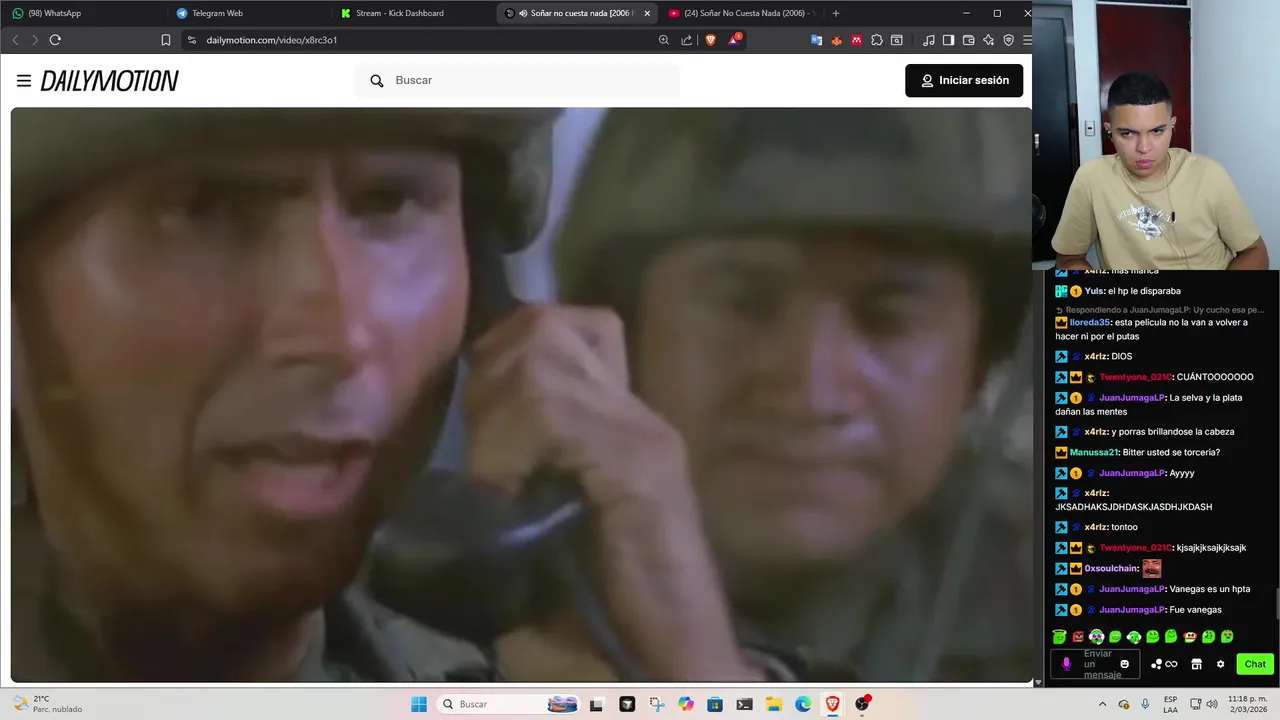Open the Dailymotion hamburger menu

24,81
